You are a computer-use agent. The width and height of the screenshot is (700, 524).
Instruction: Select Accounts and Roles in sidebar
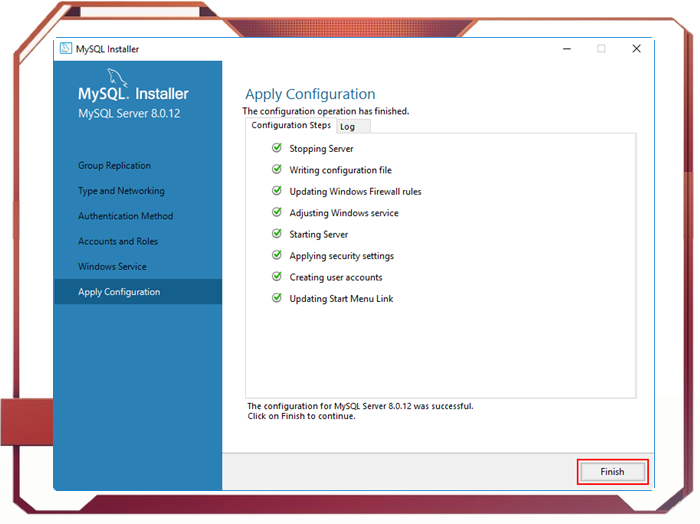coord(118,241)
